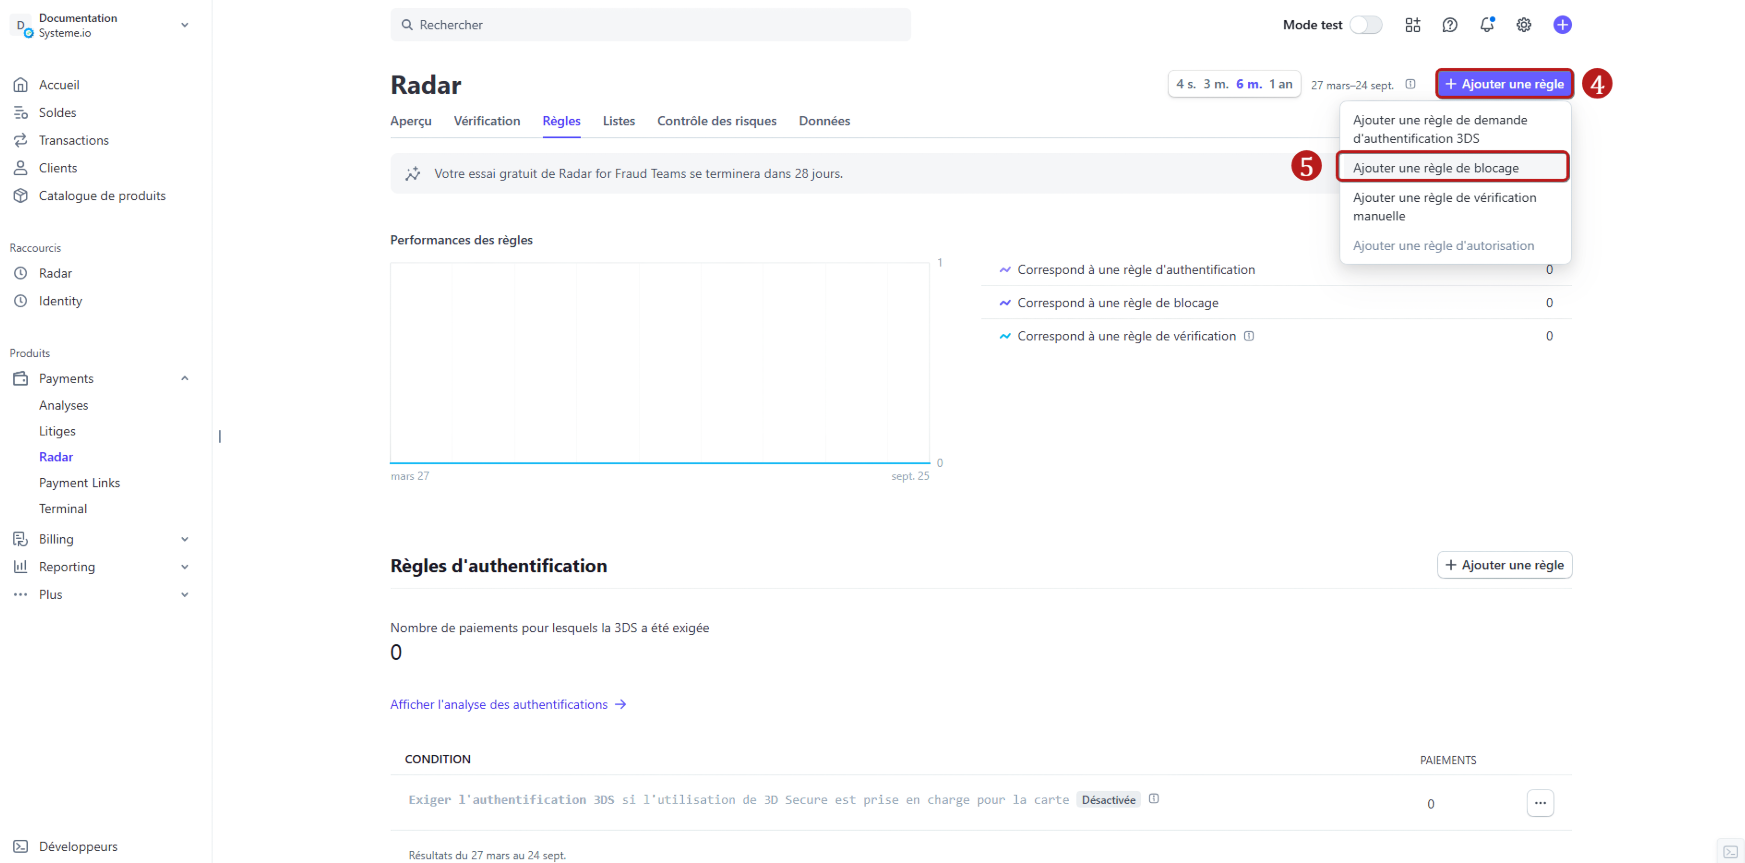Open the three-dot menu for 3DS rule

(1540, 803)
